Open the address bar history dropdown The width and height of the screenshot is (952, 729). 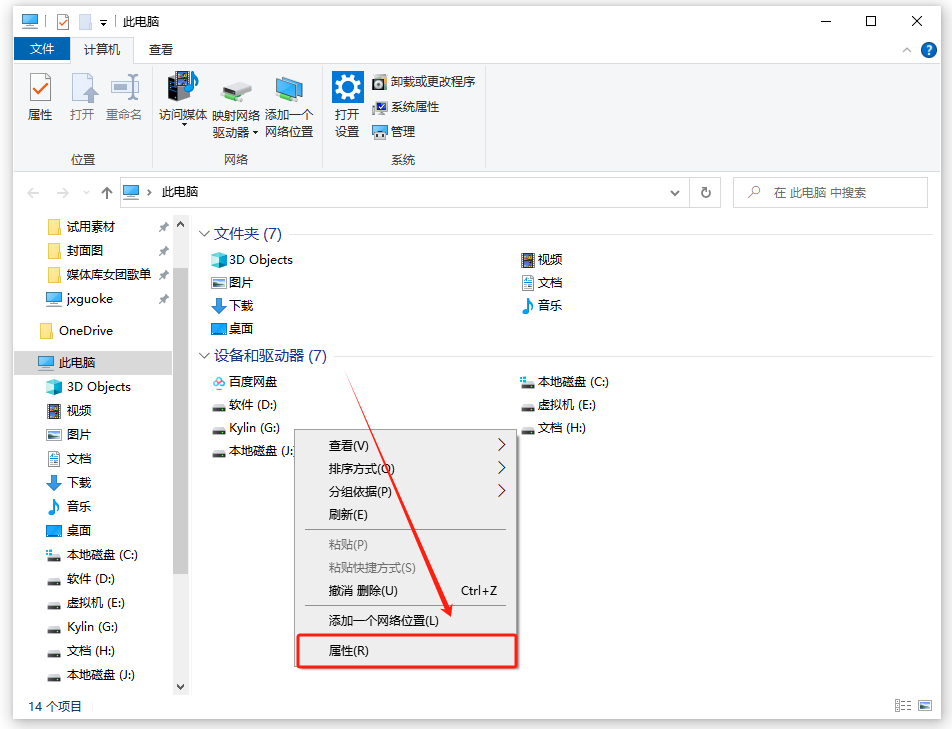tap(675, 192)
